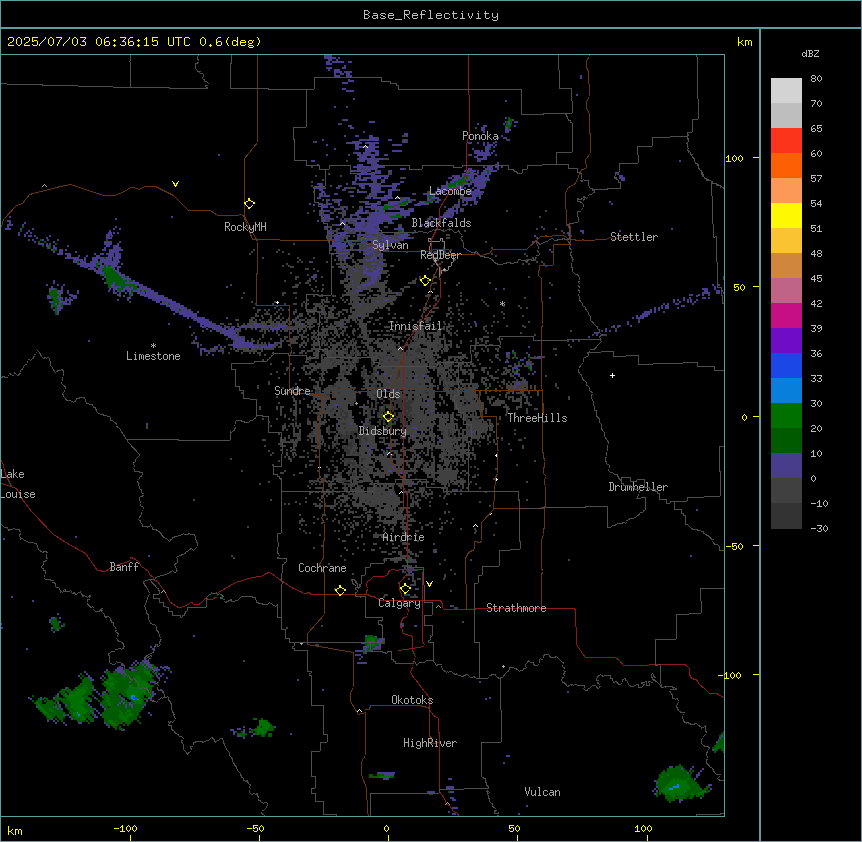This screenshot has width=862, height=842.
Task: Click the Blackfalds city label
Action: coord(441,223)
